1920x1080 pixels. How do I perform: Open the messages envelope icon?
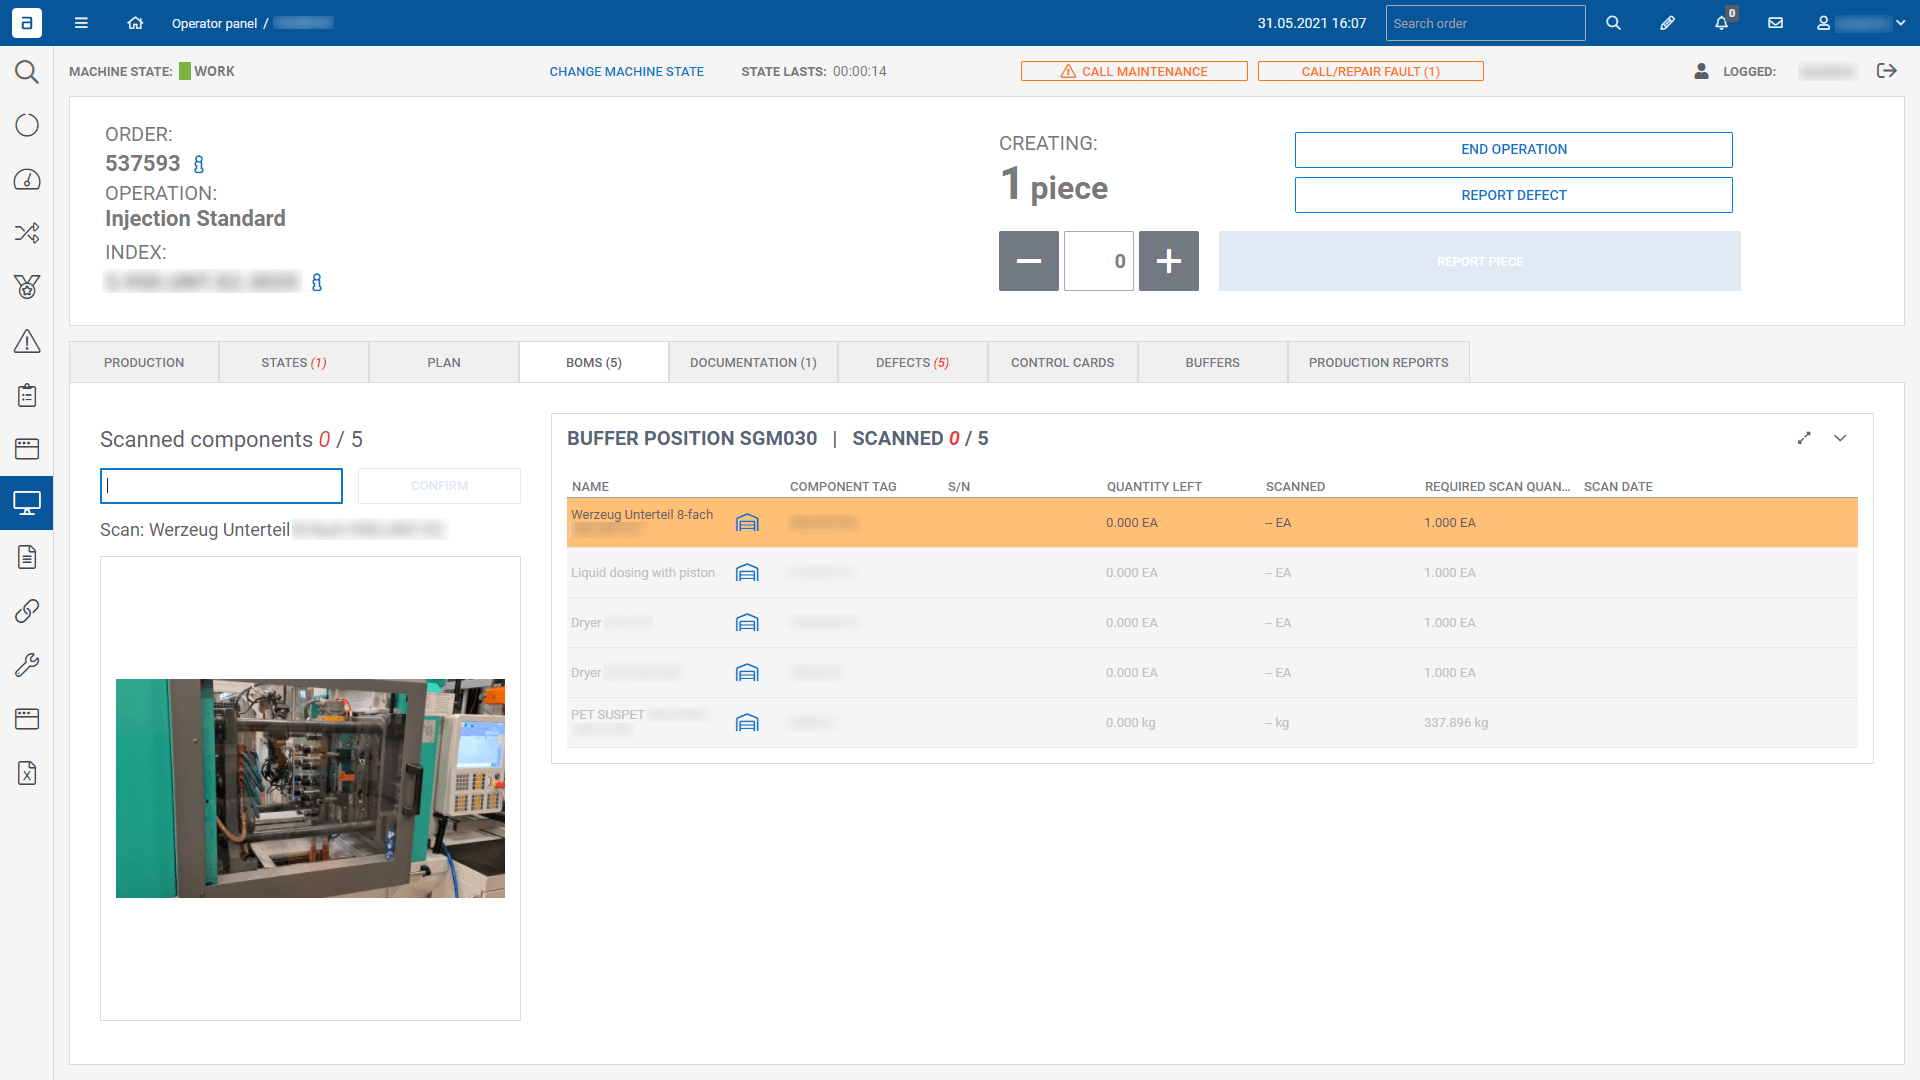(x=1775, y=23)
